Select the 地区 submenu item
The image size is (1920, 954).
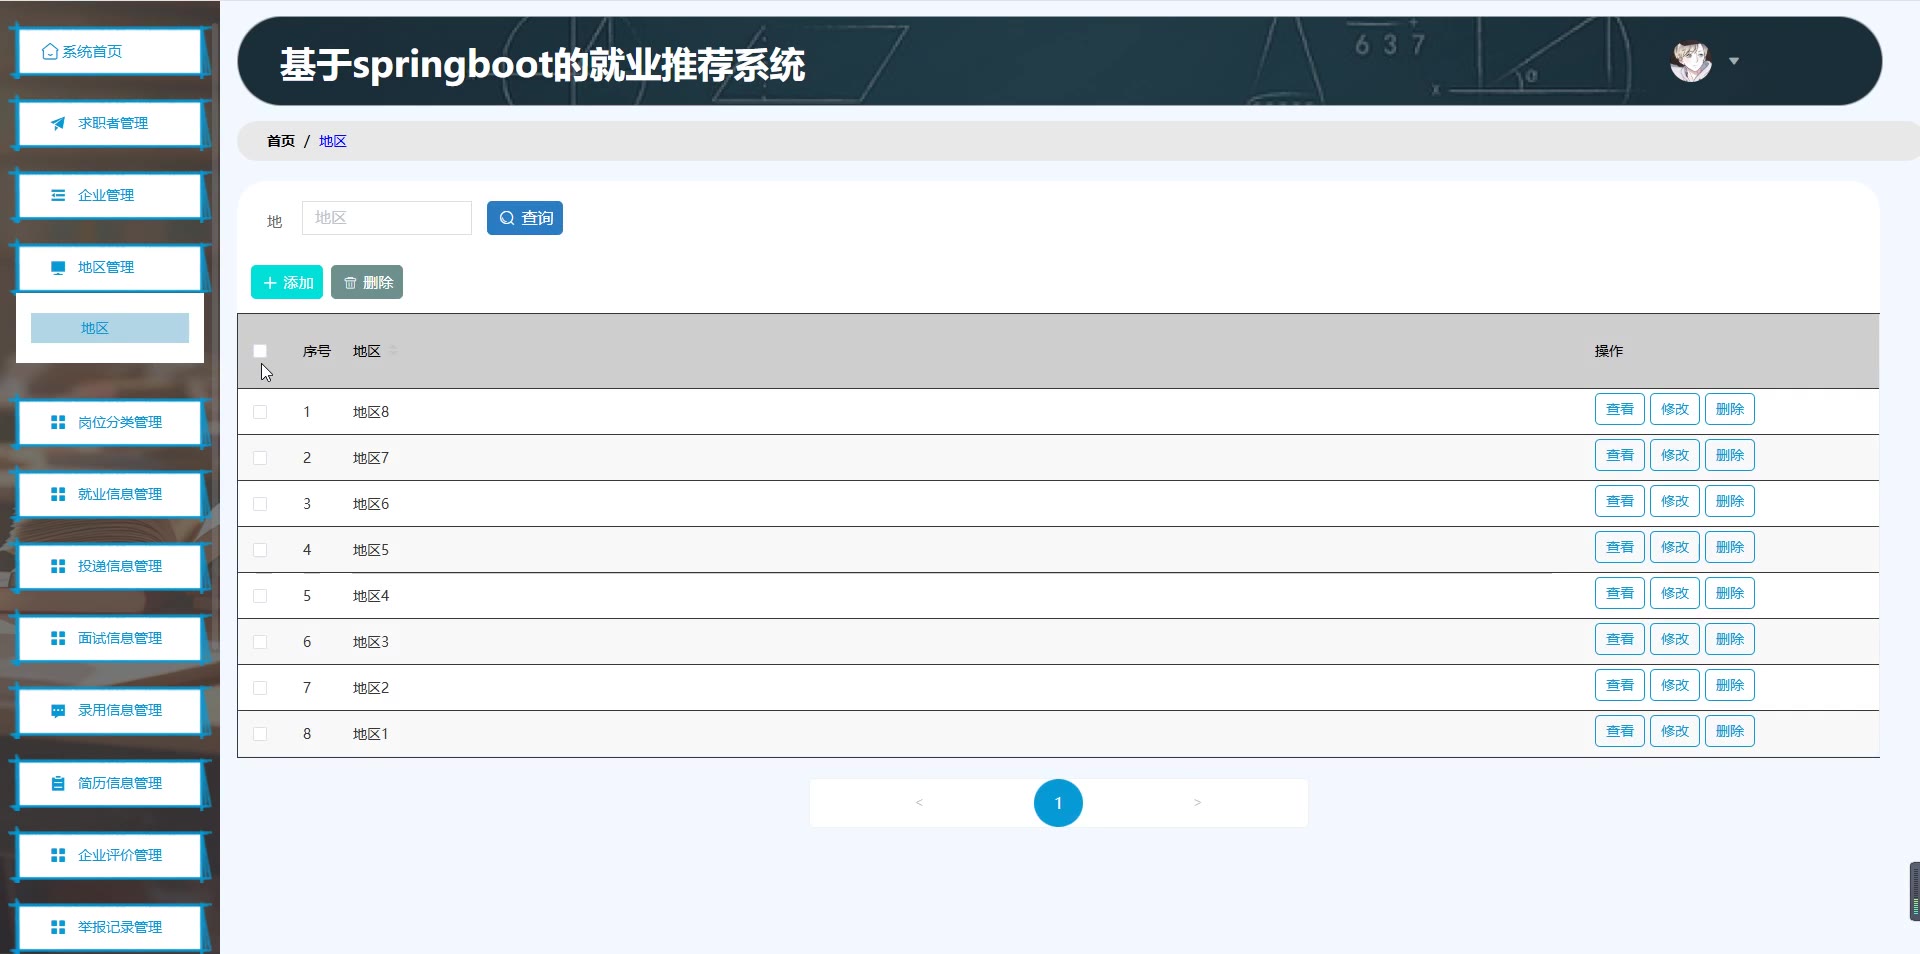click(110, 328)
